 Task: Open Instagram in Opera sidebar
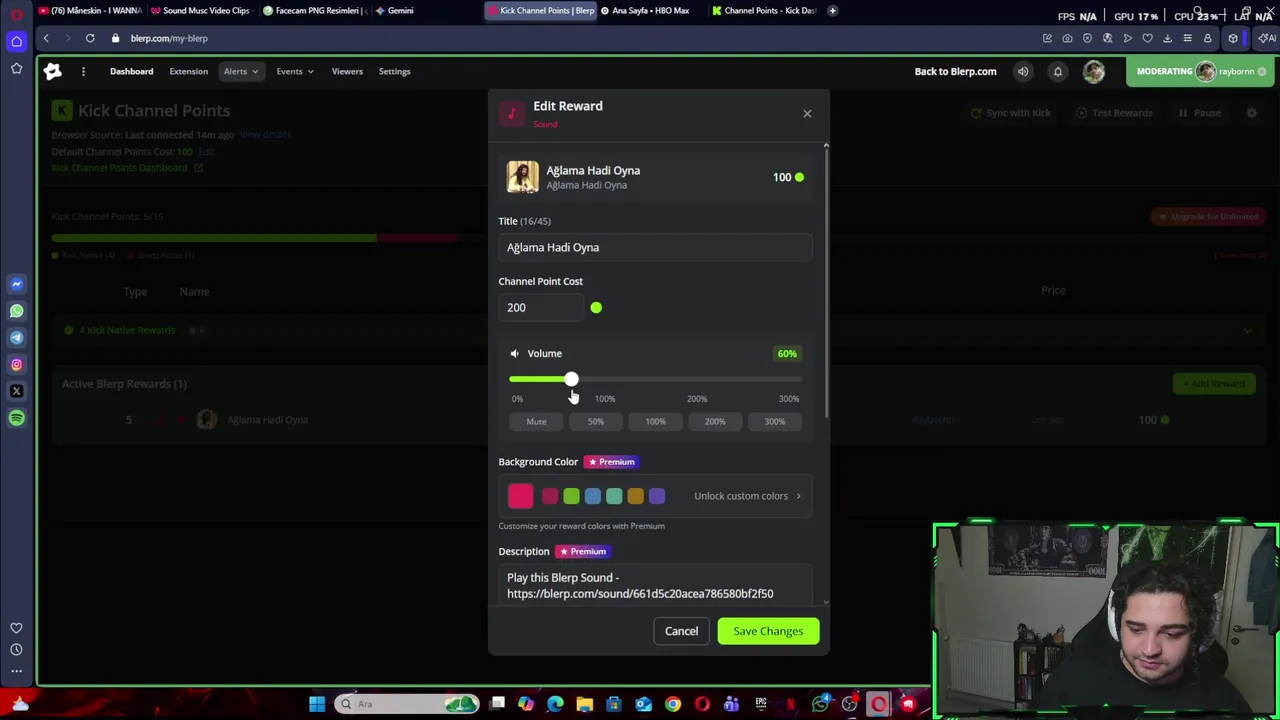(x=16, y=365)
